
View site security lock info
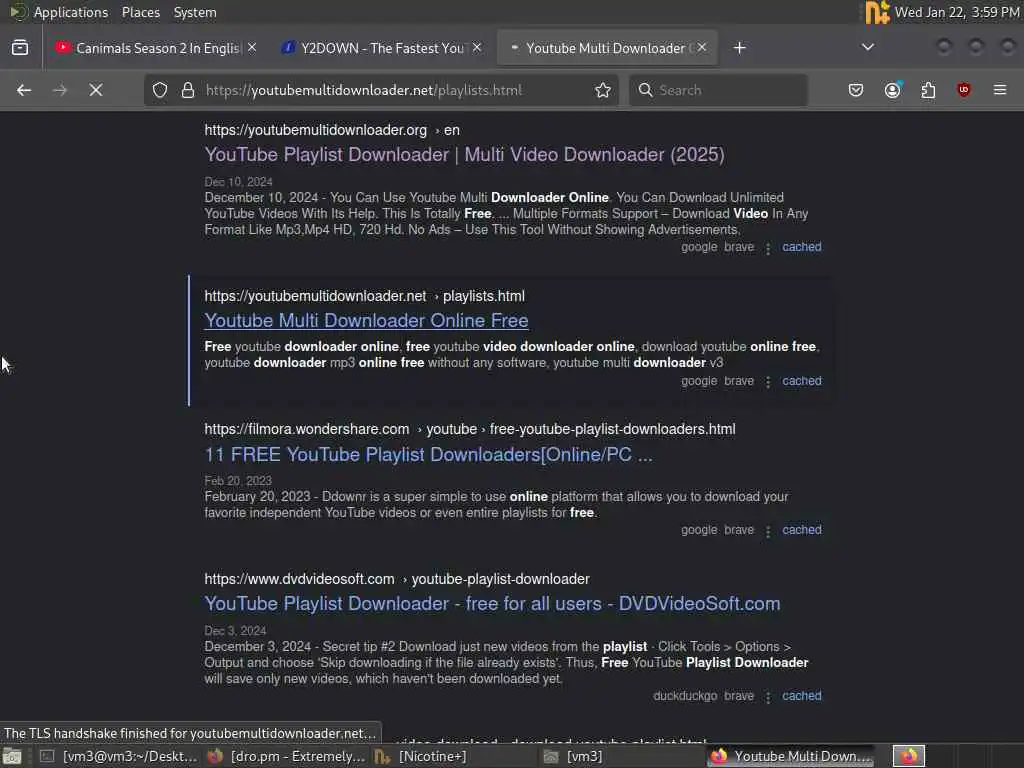click(188, 90)
